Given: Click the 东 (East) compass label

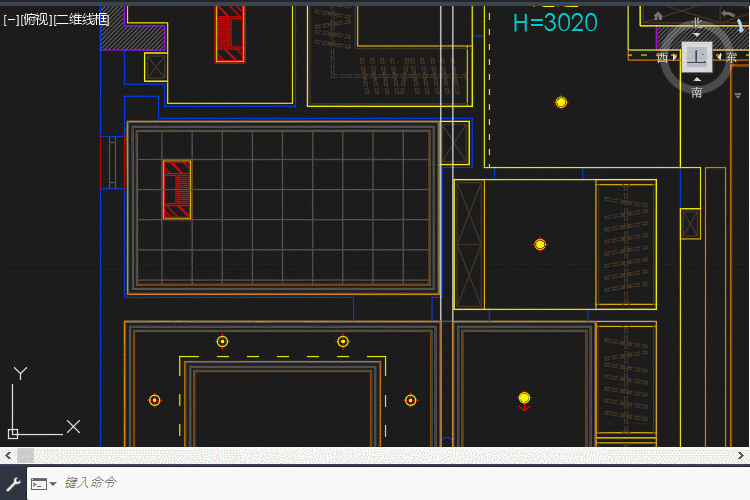Looking at the screenshot, I should [x=731, y=57].
